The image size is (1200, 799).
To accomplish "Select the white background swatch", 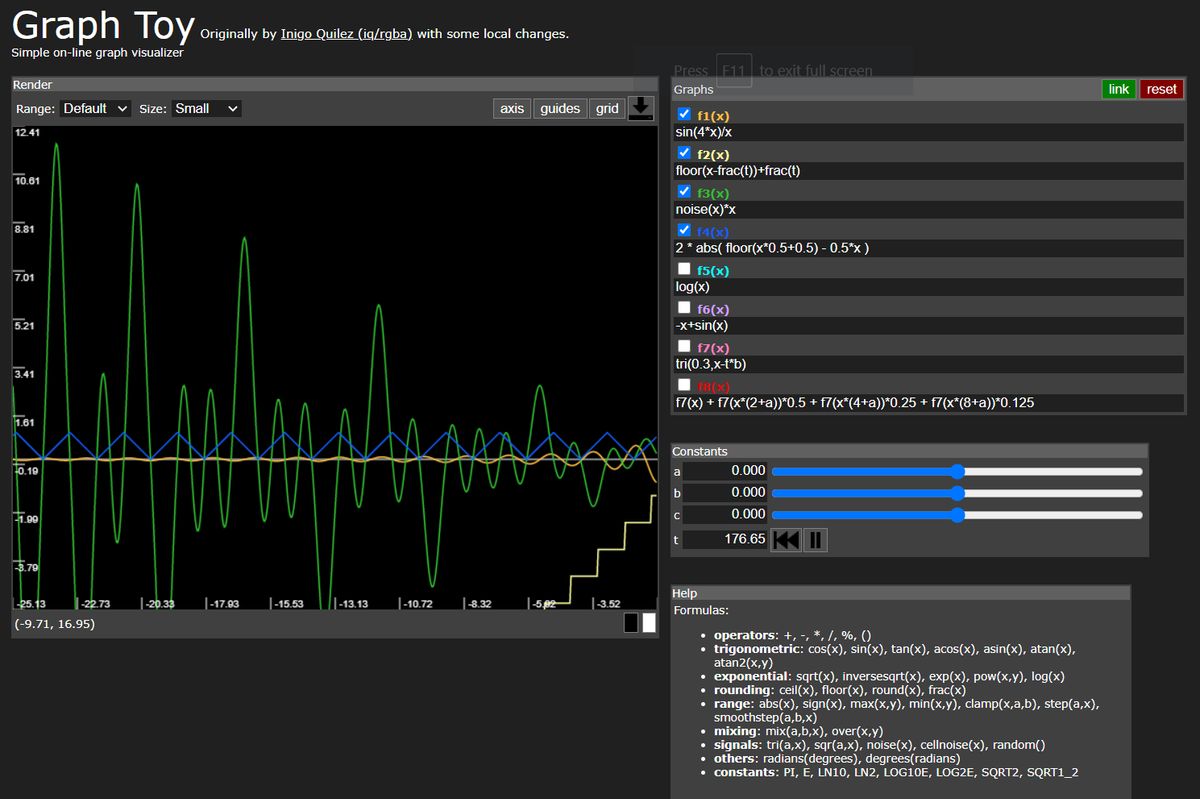I will pyautogui.click(x=649, y=623).
